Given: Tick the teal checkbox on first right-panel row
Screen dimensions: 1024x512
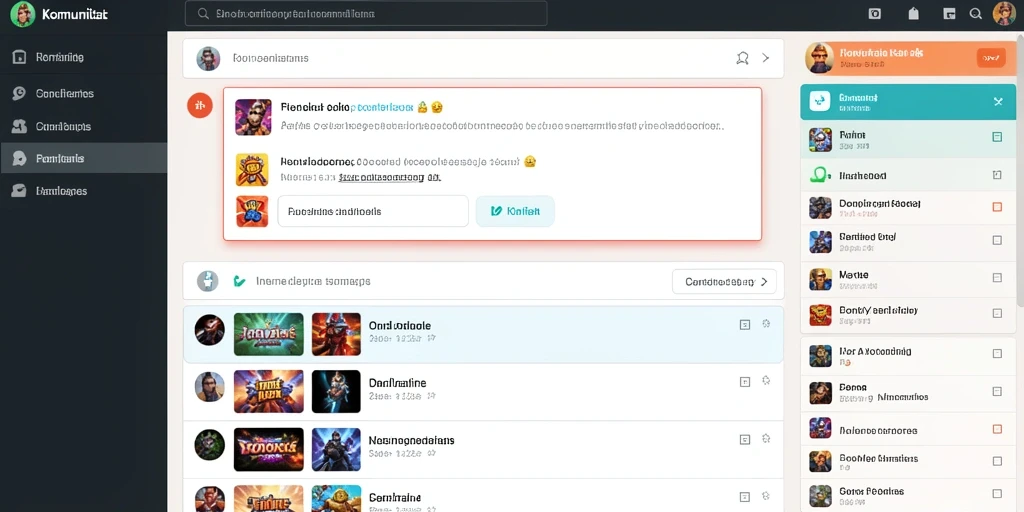Looking at the screenshot, I should [x=997, y=137].
